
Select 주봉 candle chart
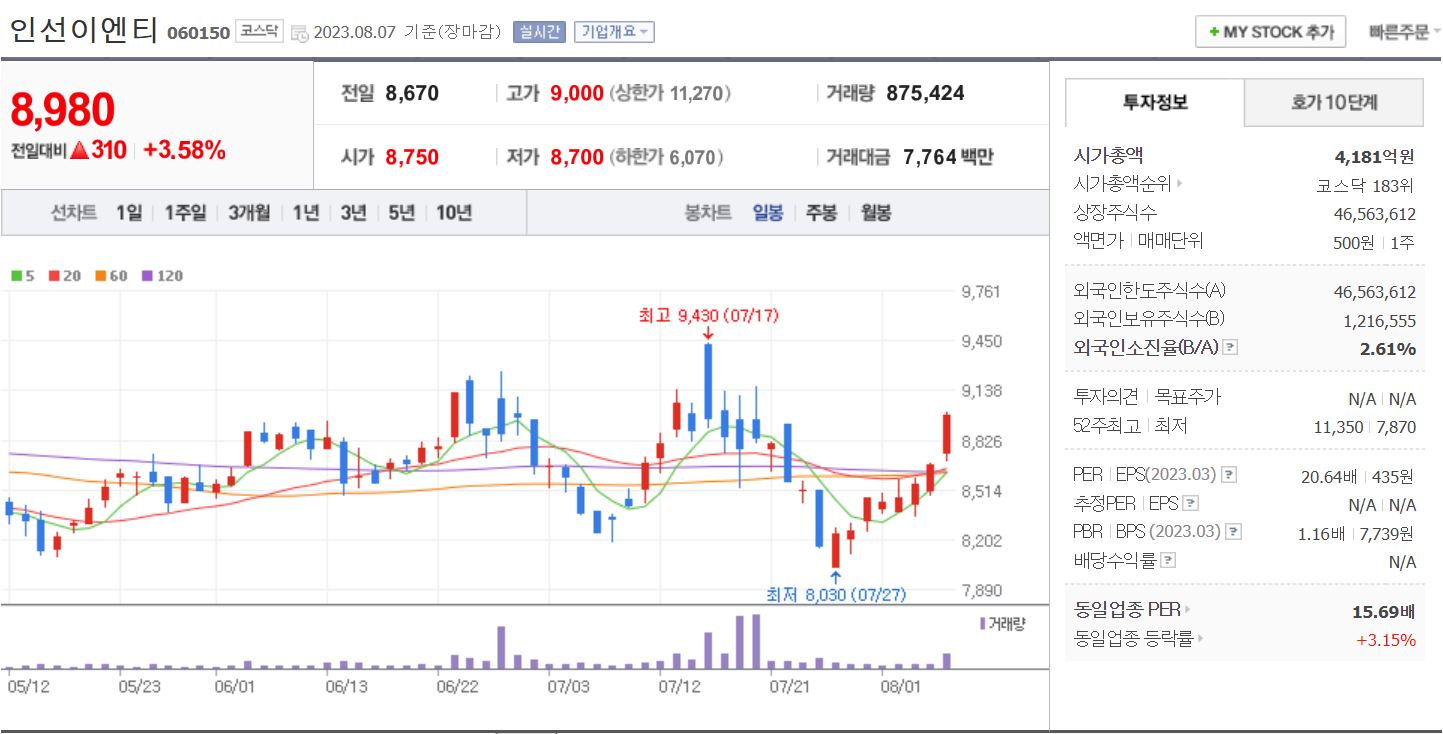(821, 212)
